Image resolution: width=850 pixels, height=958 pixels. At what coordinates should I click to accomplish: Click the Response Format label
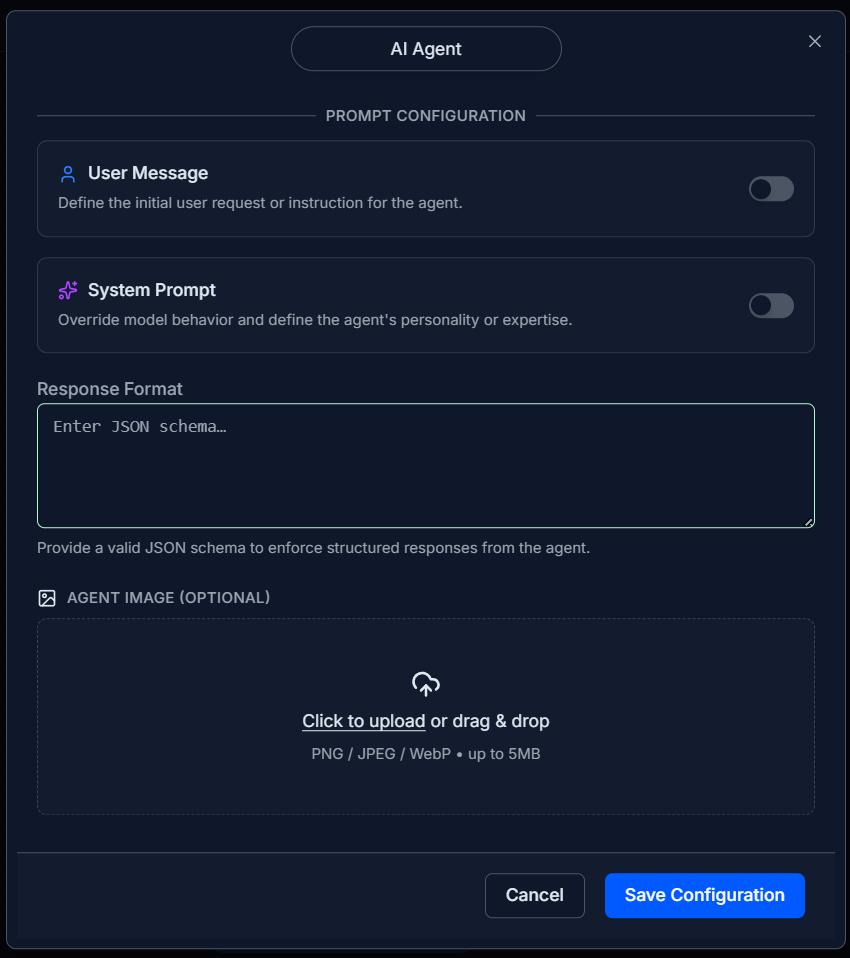pos(109,388)
